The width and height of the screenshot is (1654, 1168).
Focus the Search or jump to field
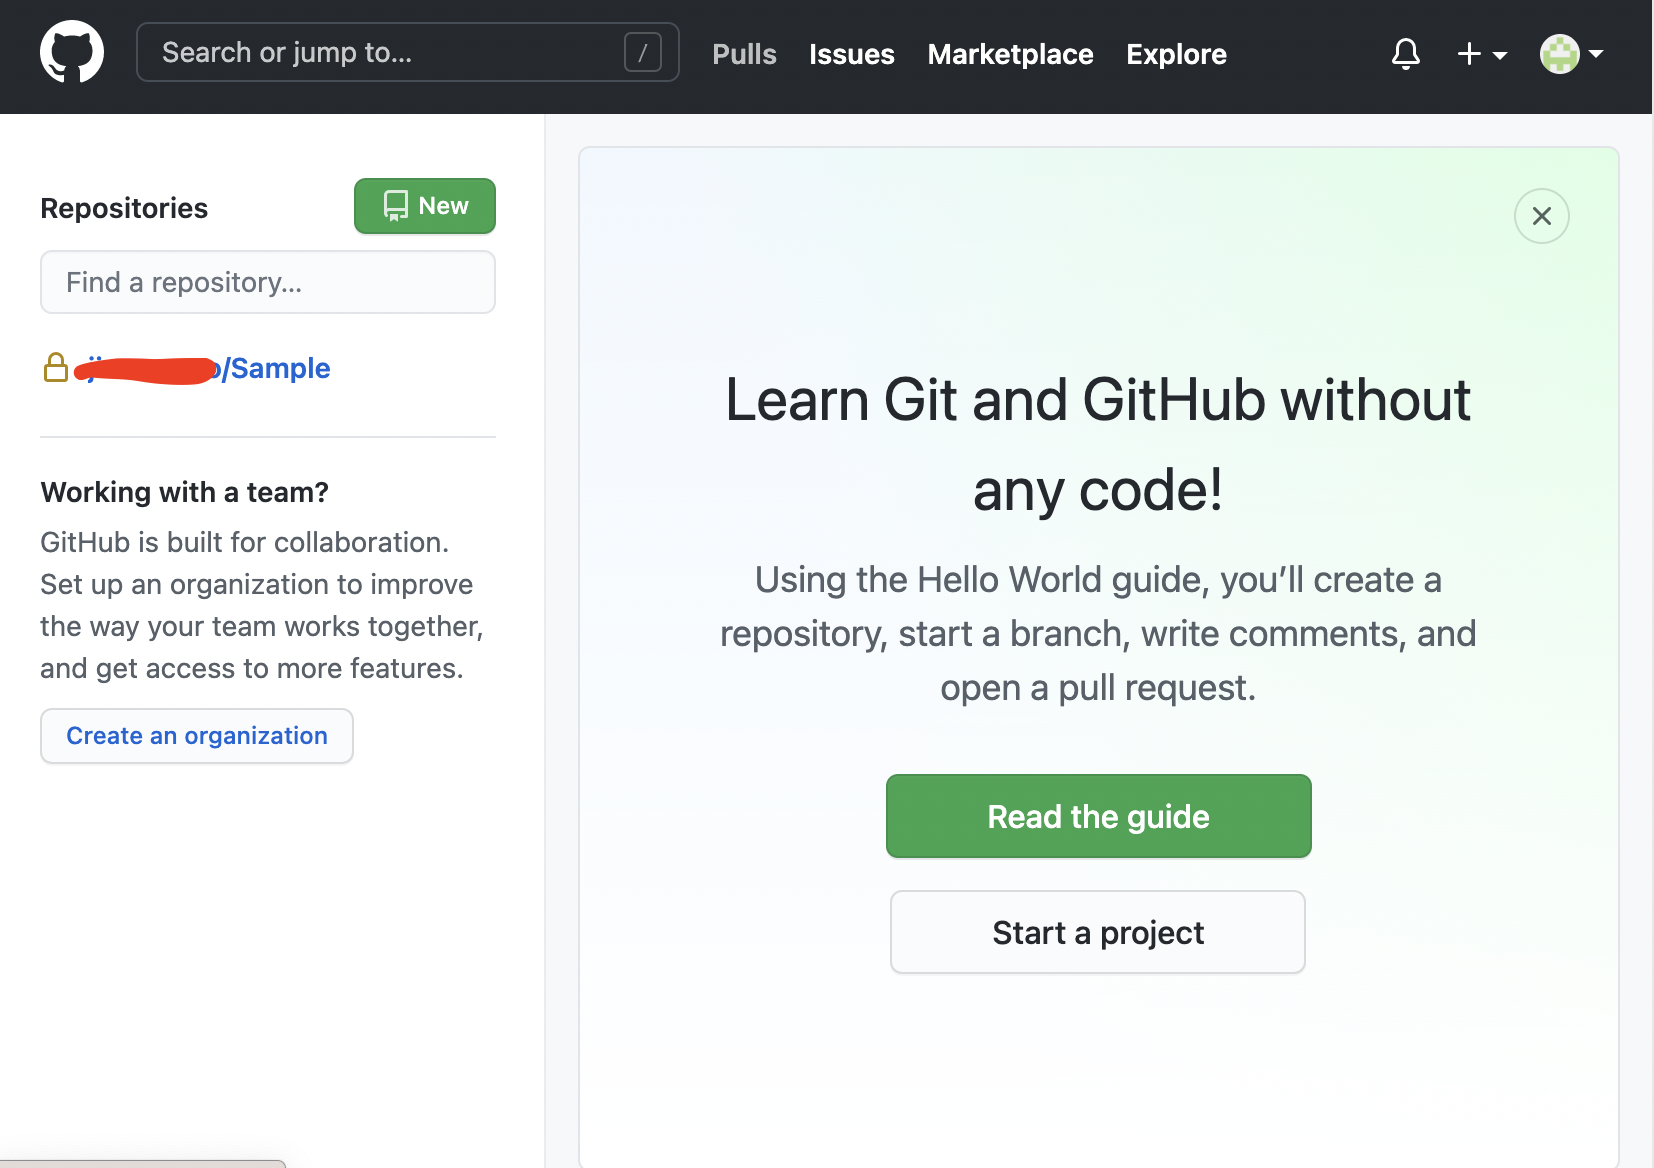(408, 52)
